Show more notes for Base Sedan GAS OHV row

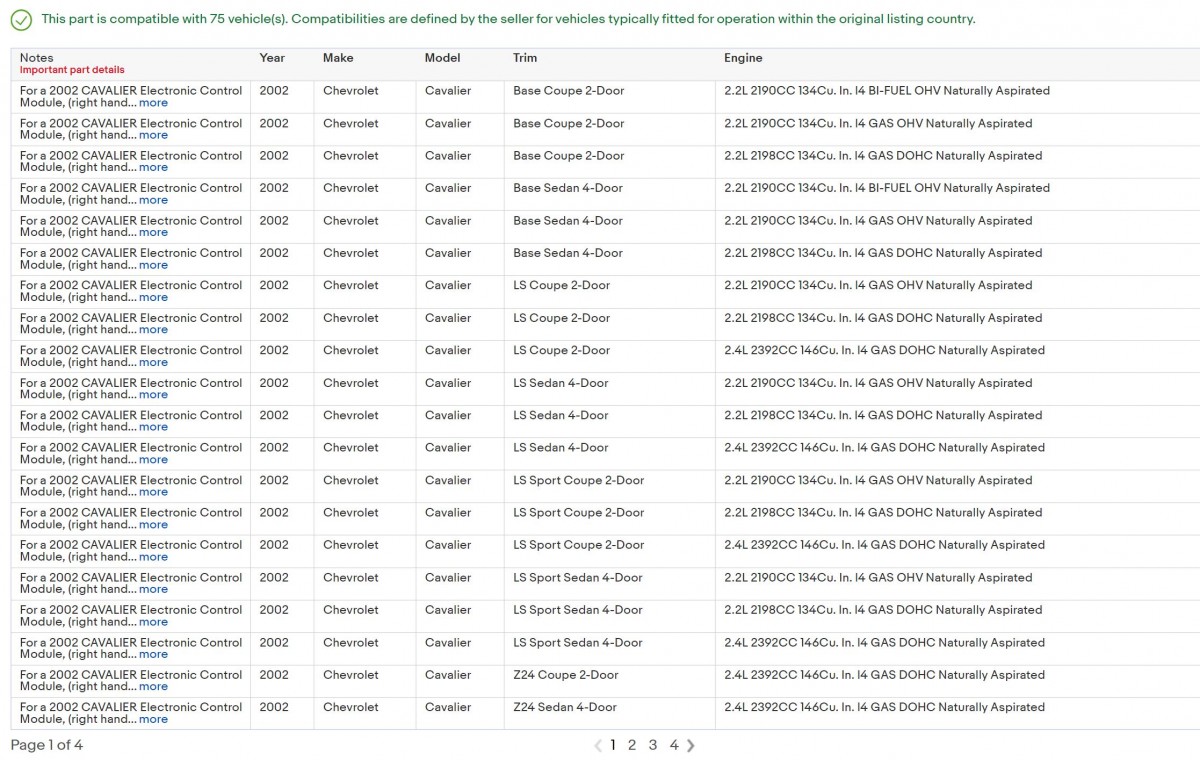[153, 232]
